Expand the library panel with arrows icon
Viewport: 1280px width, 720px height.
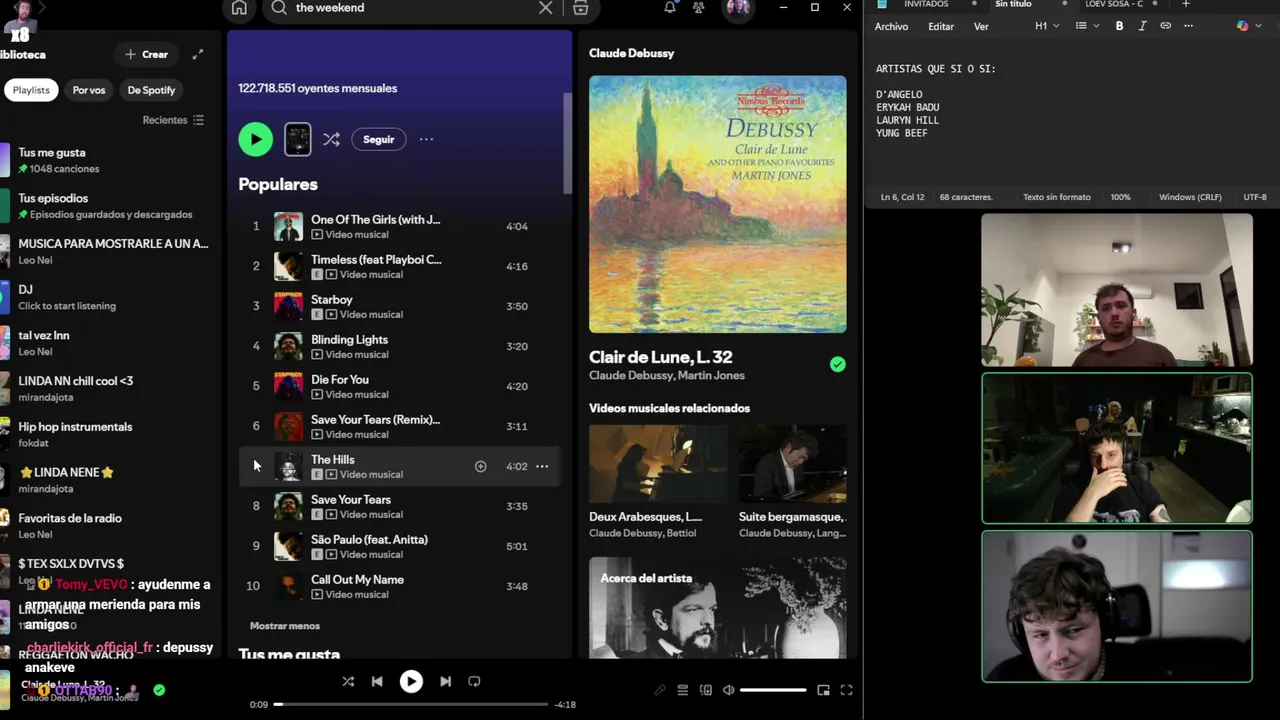click(x=198, y=54)
